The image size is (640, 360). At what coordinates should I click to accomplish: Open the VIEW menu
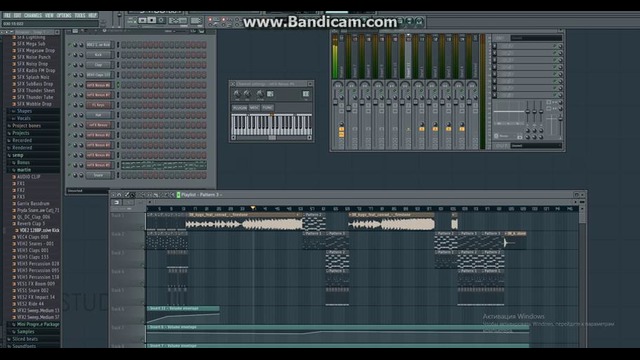click(49, 16)
